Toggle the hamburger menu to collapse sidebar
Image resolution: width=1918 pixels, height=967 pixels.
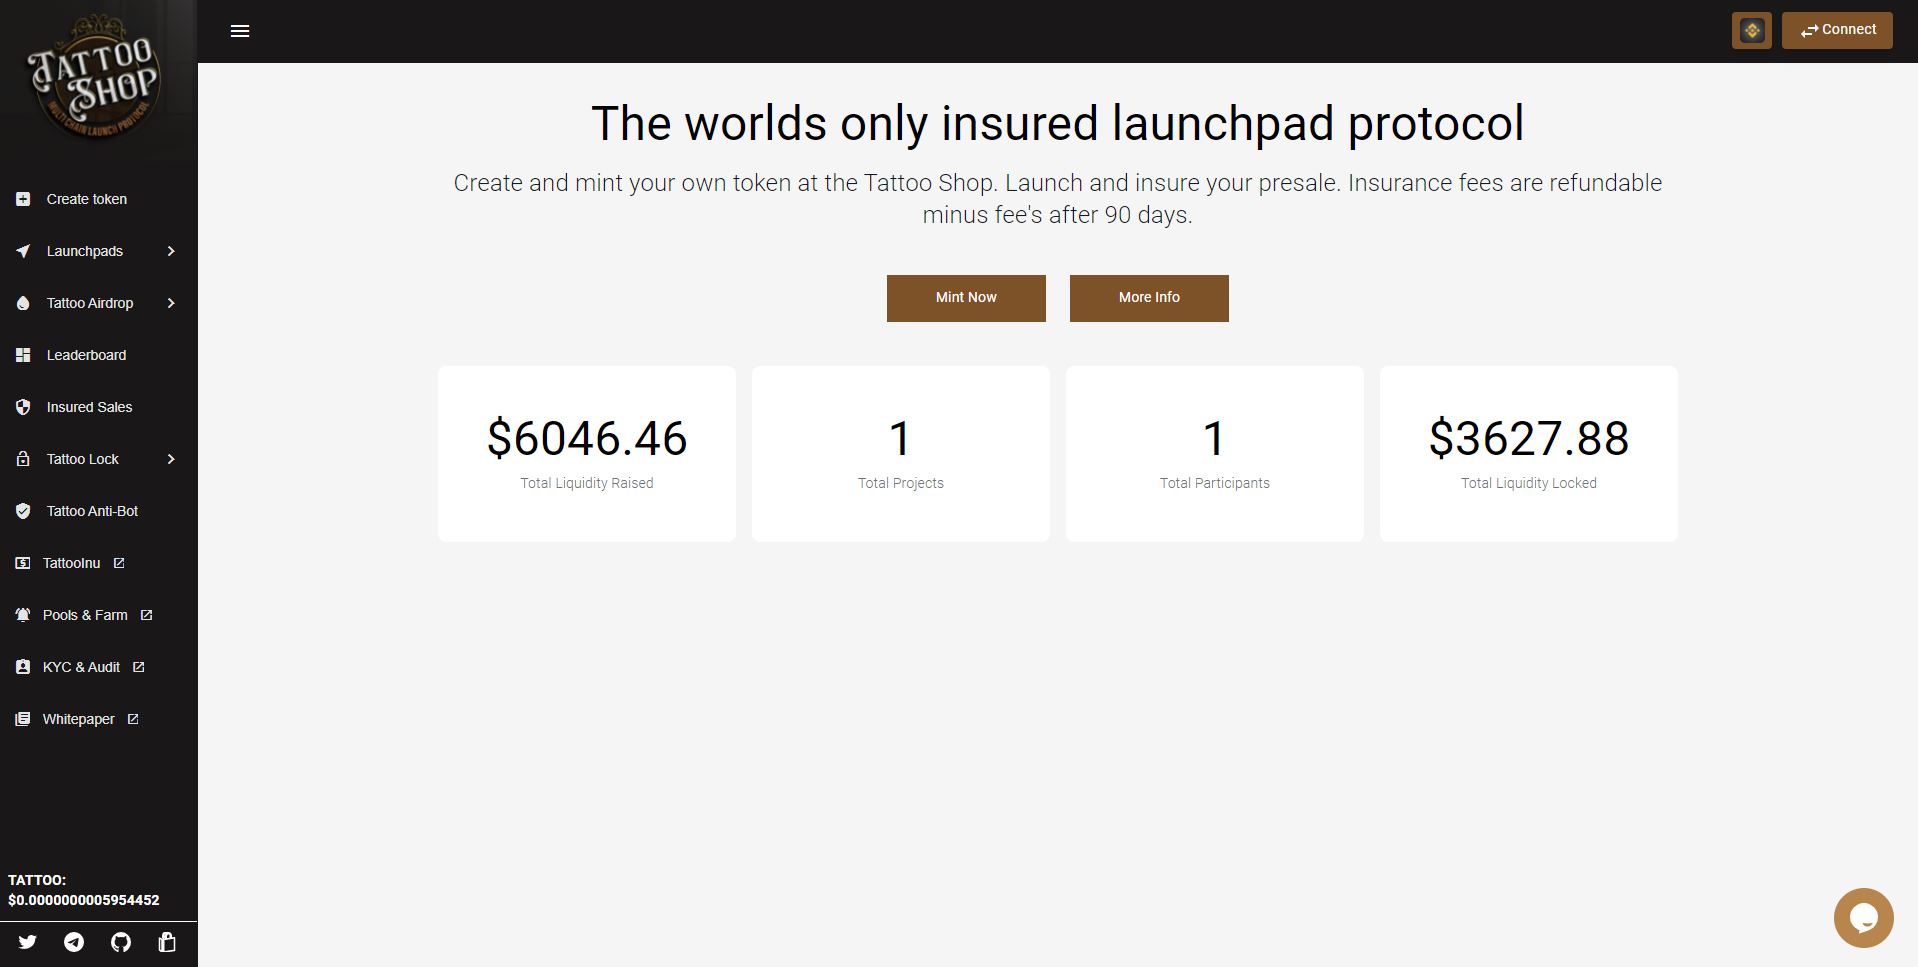[x=240, y=31]
